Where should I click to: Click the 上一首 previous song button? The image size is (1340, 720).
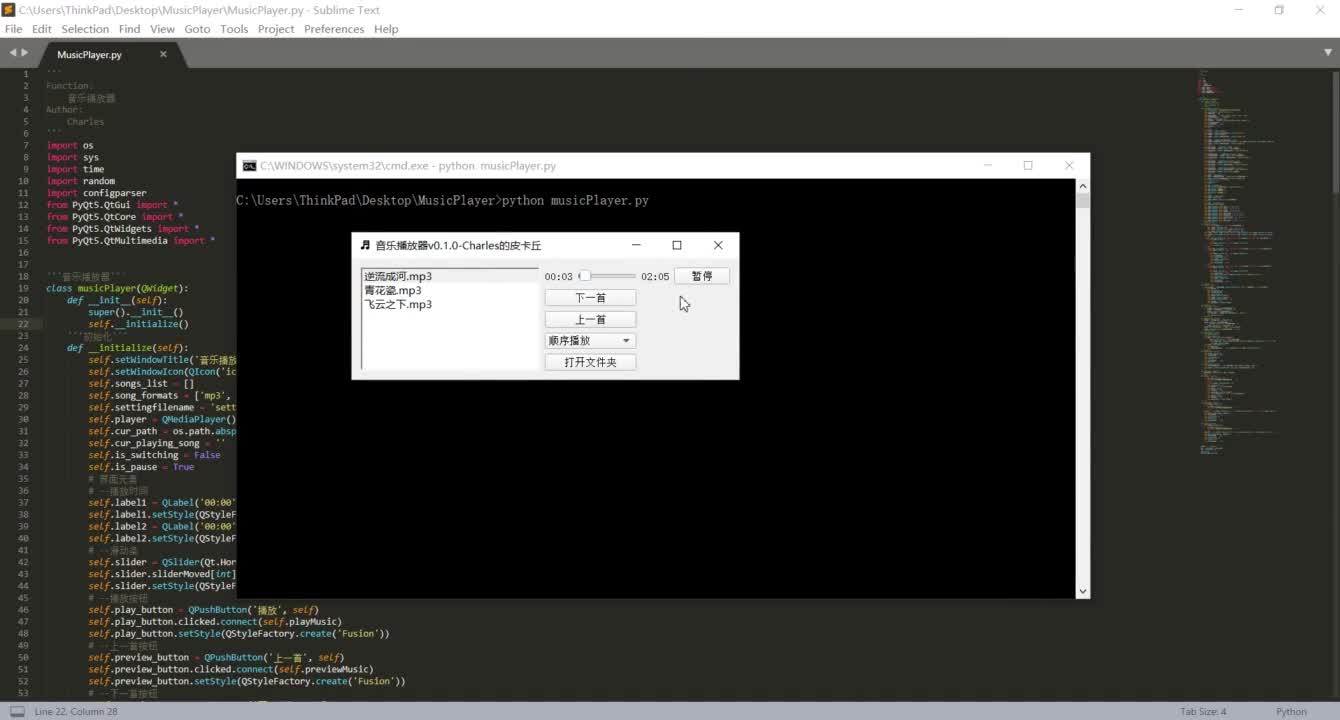click(590, 320)
